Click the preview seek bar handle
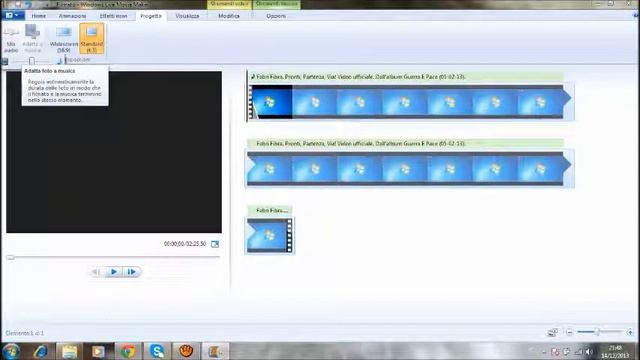Image resolution: width=640 pixels, height=360 pixels. pyautogui.click(x=11, y=257)
